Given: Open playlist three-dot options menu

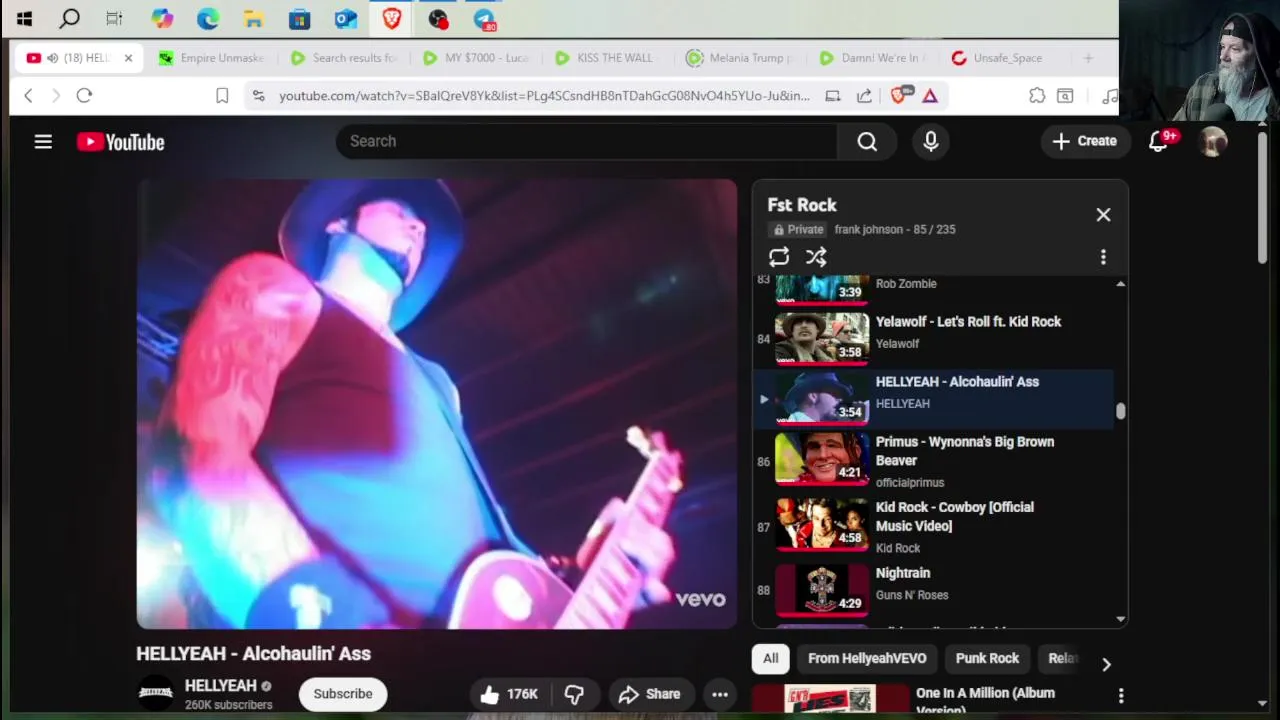Looking at the screenshot, I should click(1103, 257).
